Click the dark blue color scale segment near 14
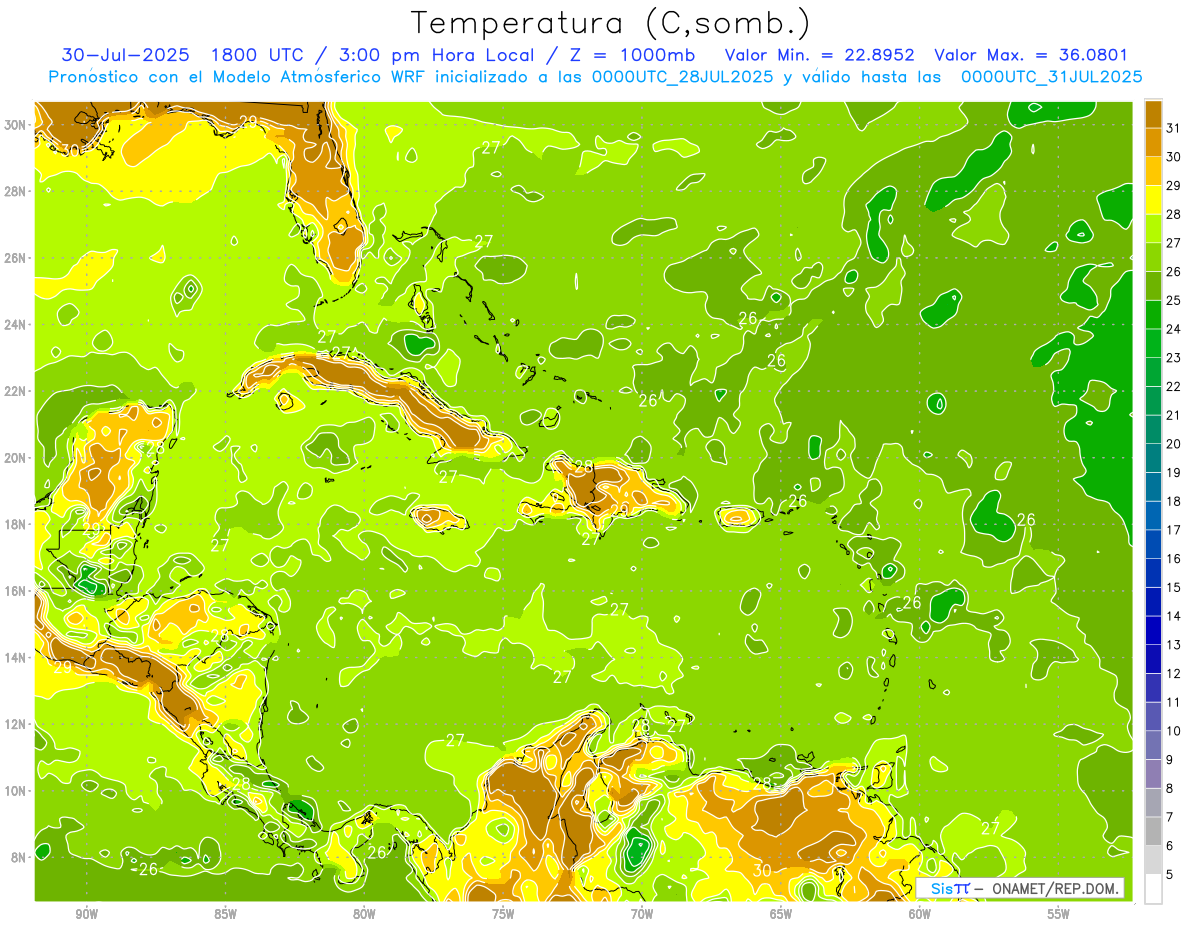 tap(1153, 630)
